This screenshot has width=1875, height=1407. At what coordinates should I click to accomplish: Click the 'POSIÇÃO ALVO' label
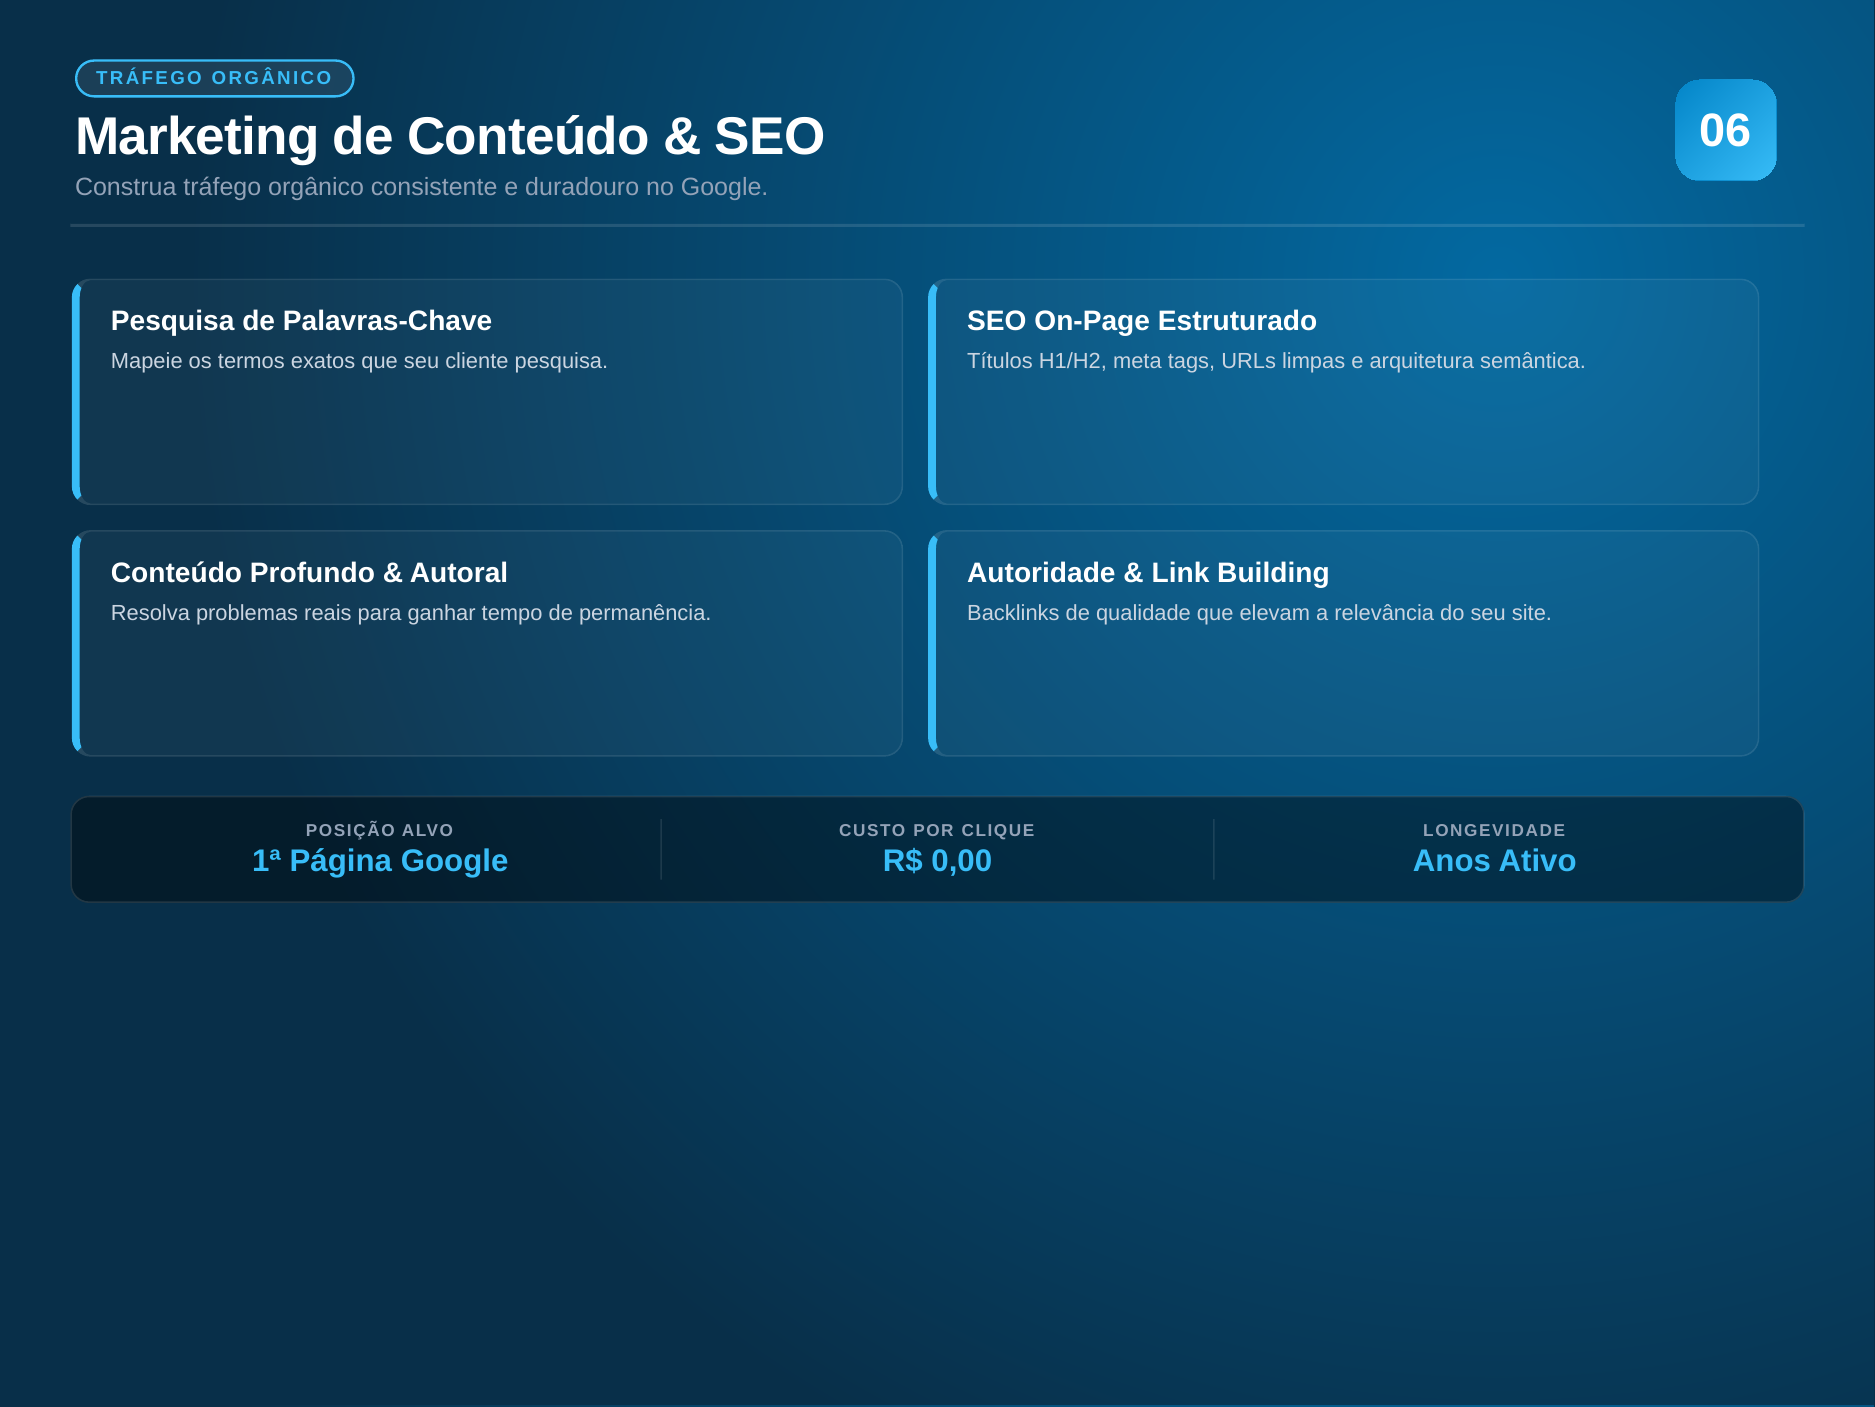click(x=380, y=830)
